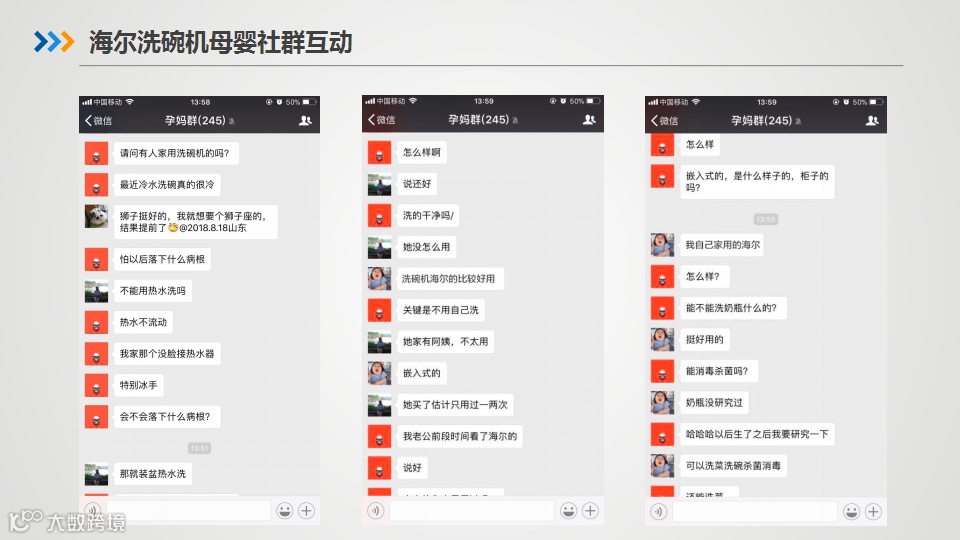
Task: Select message '说还好'
Action: click(x=417, y=184)
